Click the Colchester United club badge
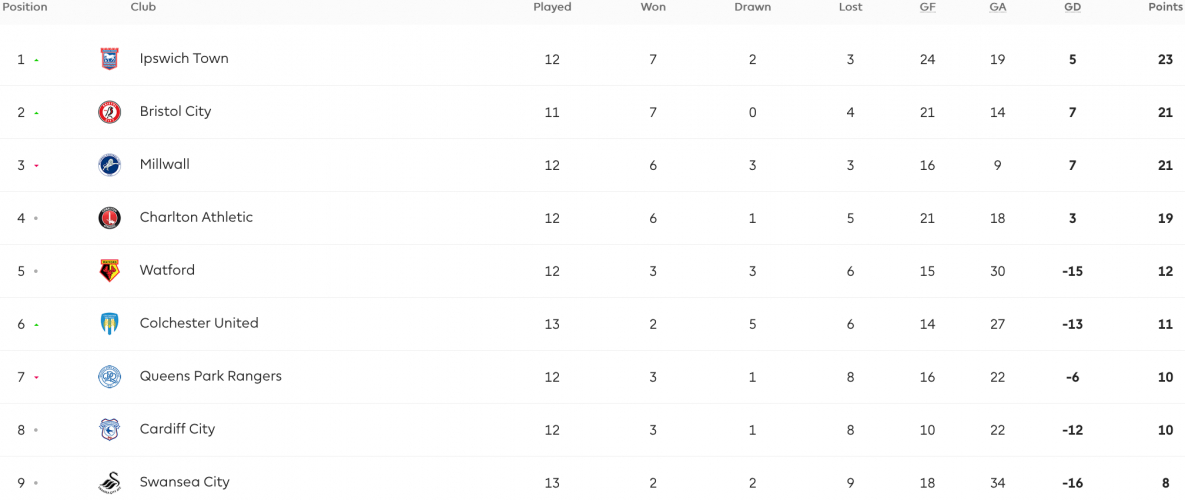Image resolution: width=1185 pixels, height=500 pixels. click(x=110, y=323)
